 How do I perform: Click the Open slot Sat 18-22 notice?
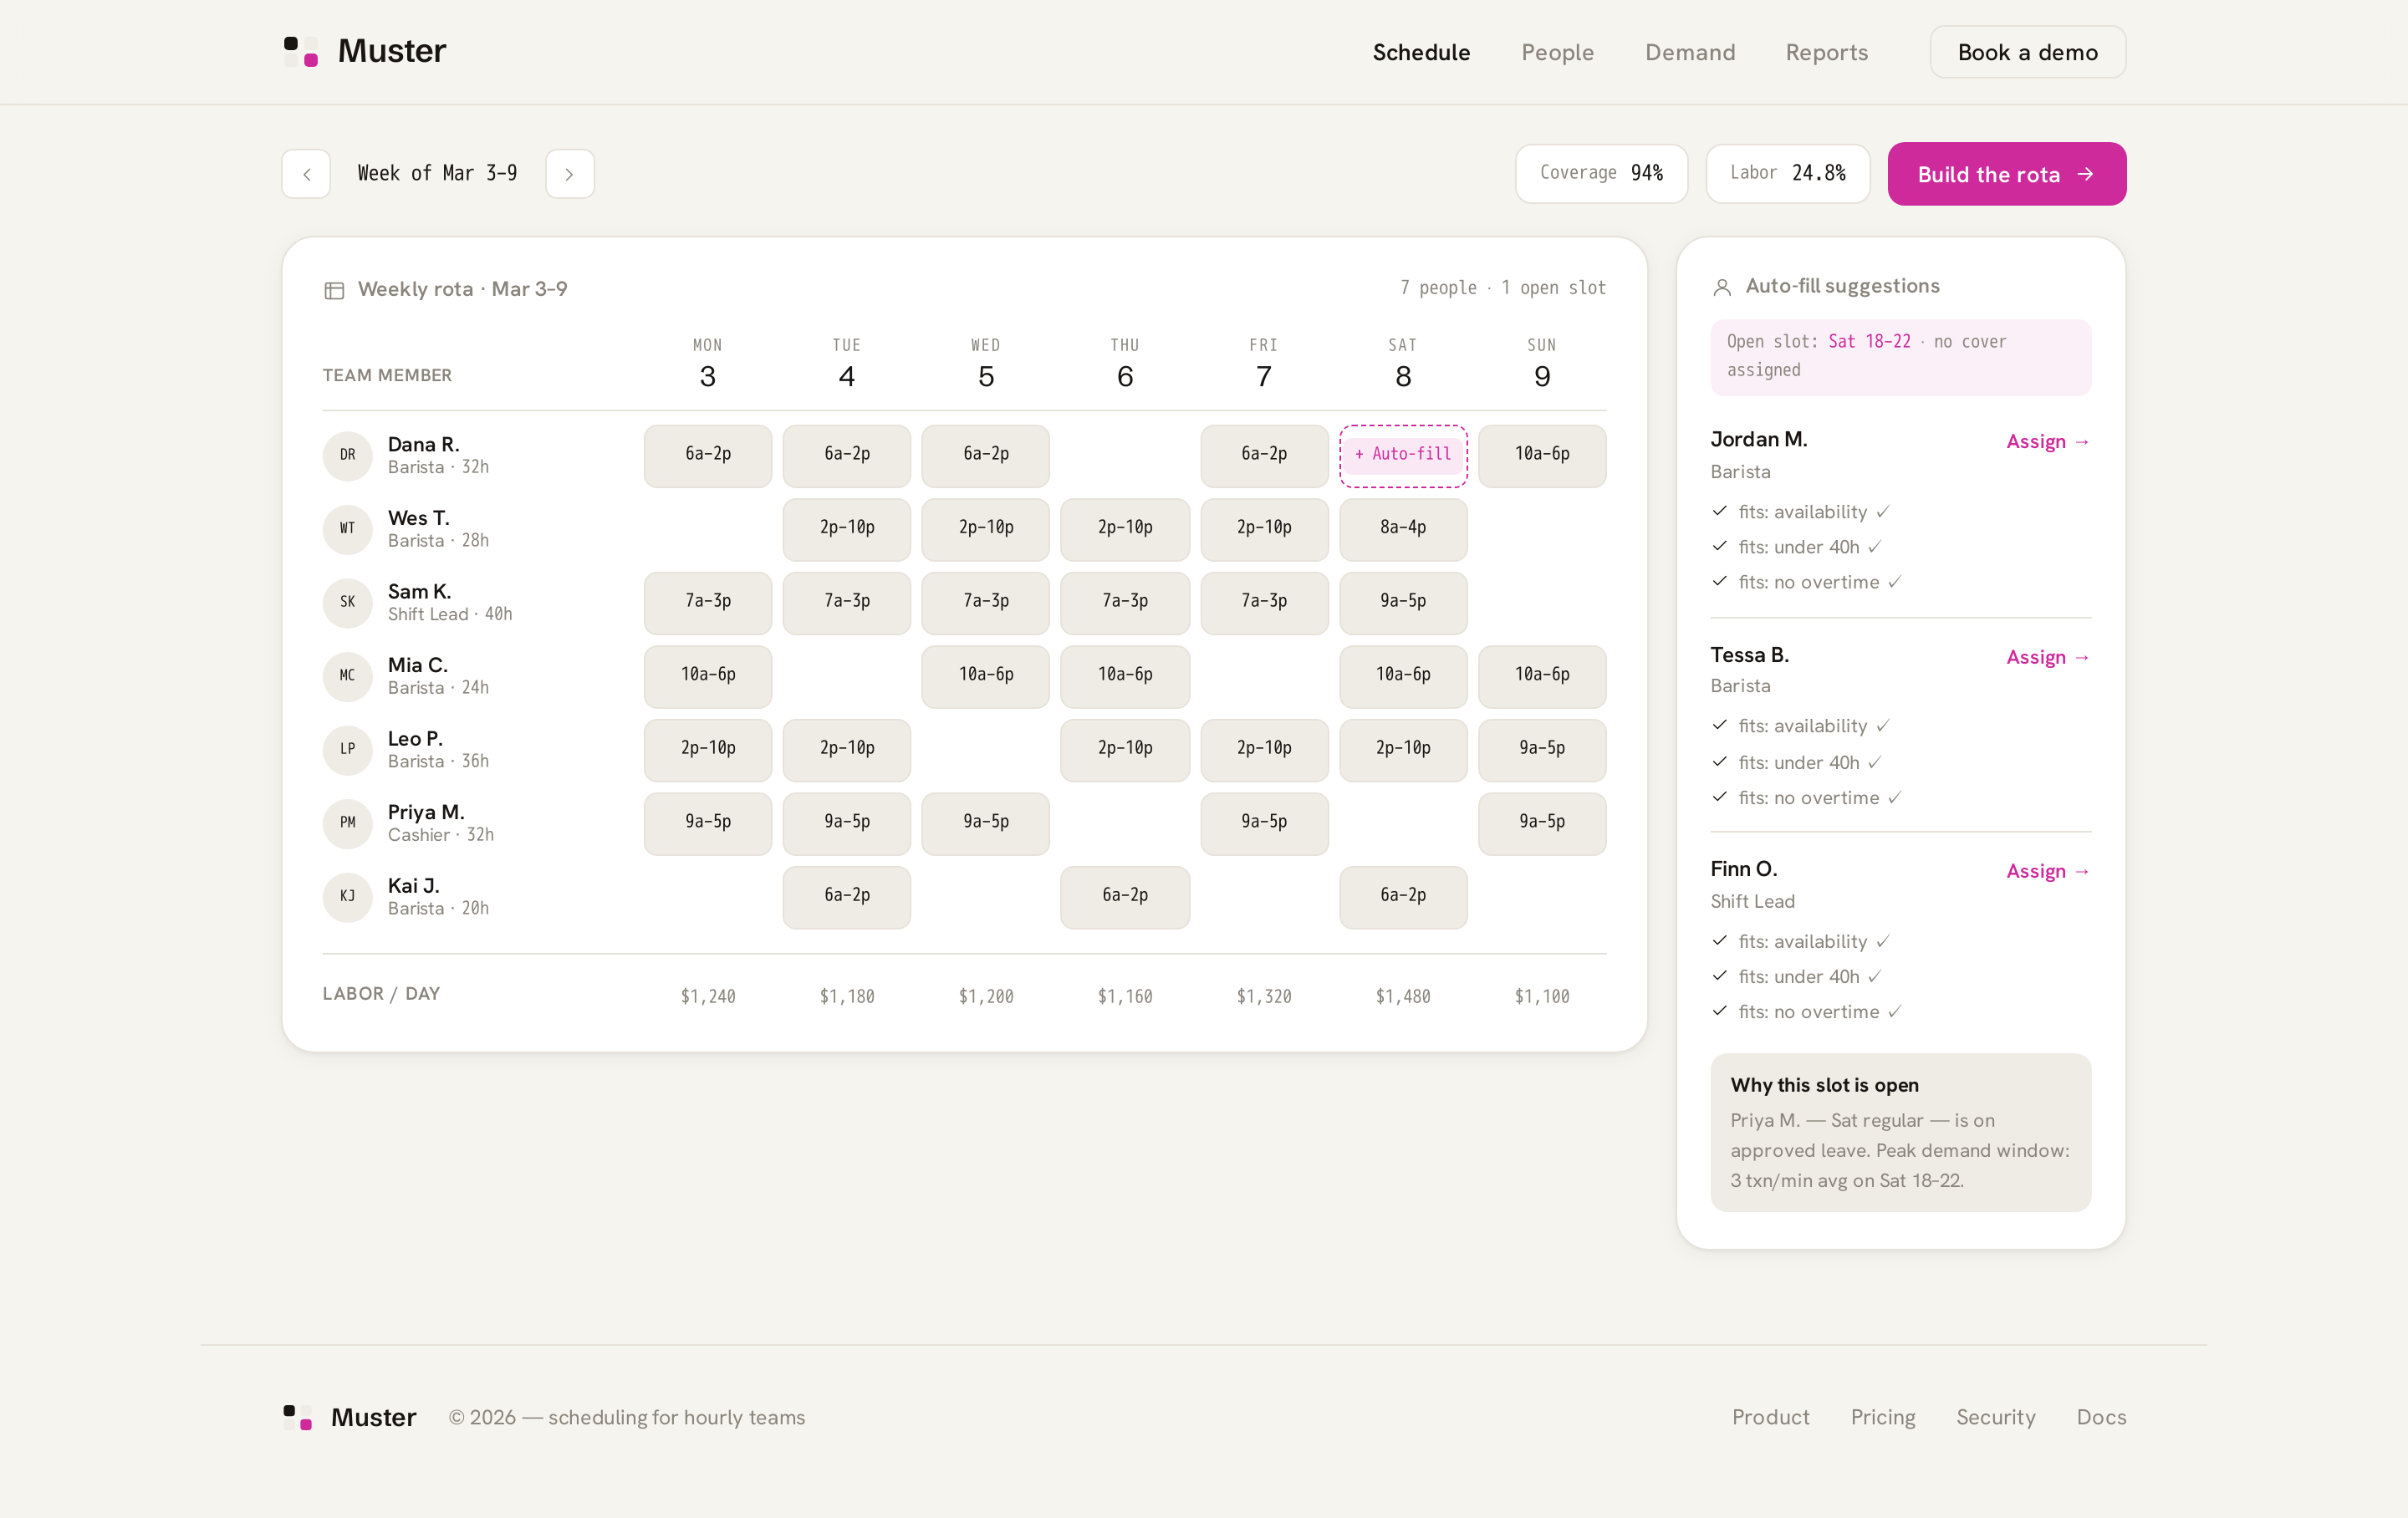point(1900,357)
